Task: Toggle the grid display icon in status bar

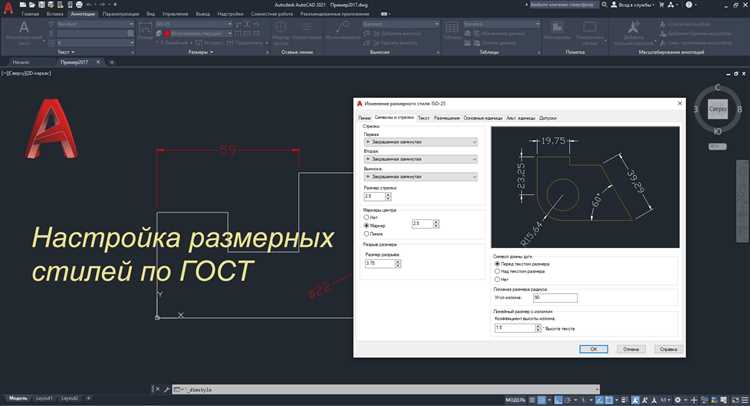Action: (532, 400)
